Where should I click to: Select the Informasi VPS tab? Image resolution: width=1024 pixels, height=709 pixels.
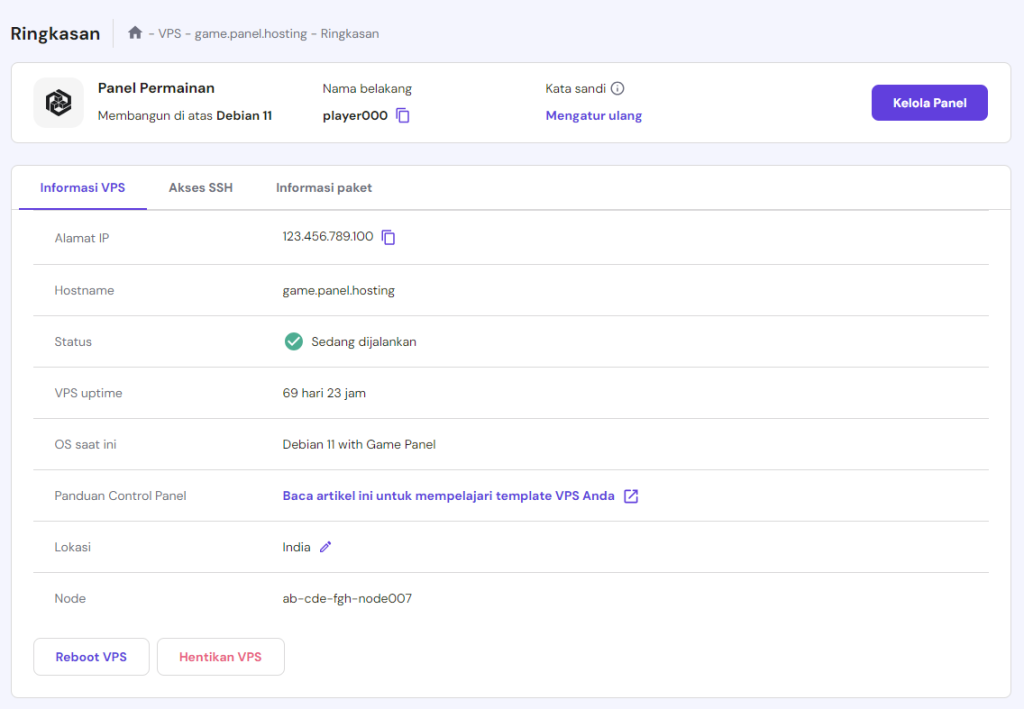click(x=83, y=188)
